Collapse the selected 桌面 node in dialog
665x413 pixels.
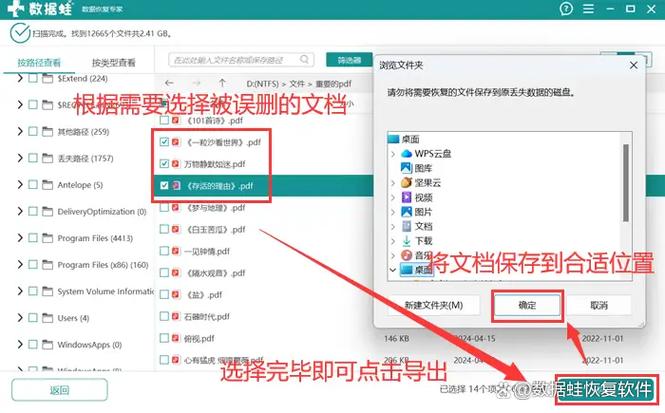point(393,270)
